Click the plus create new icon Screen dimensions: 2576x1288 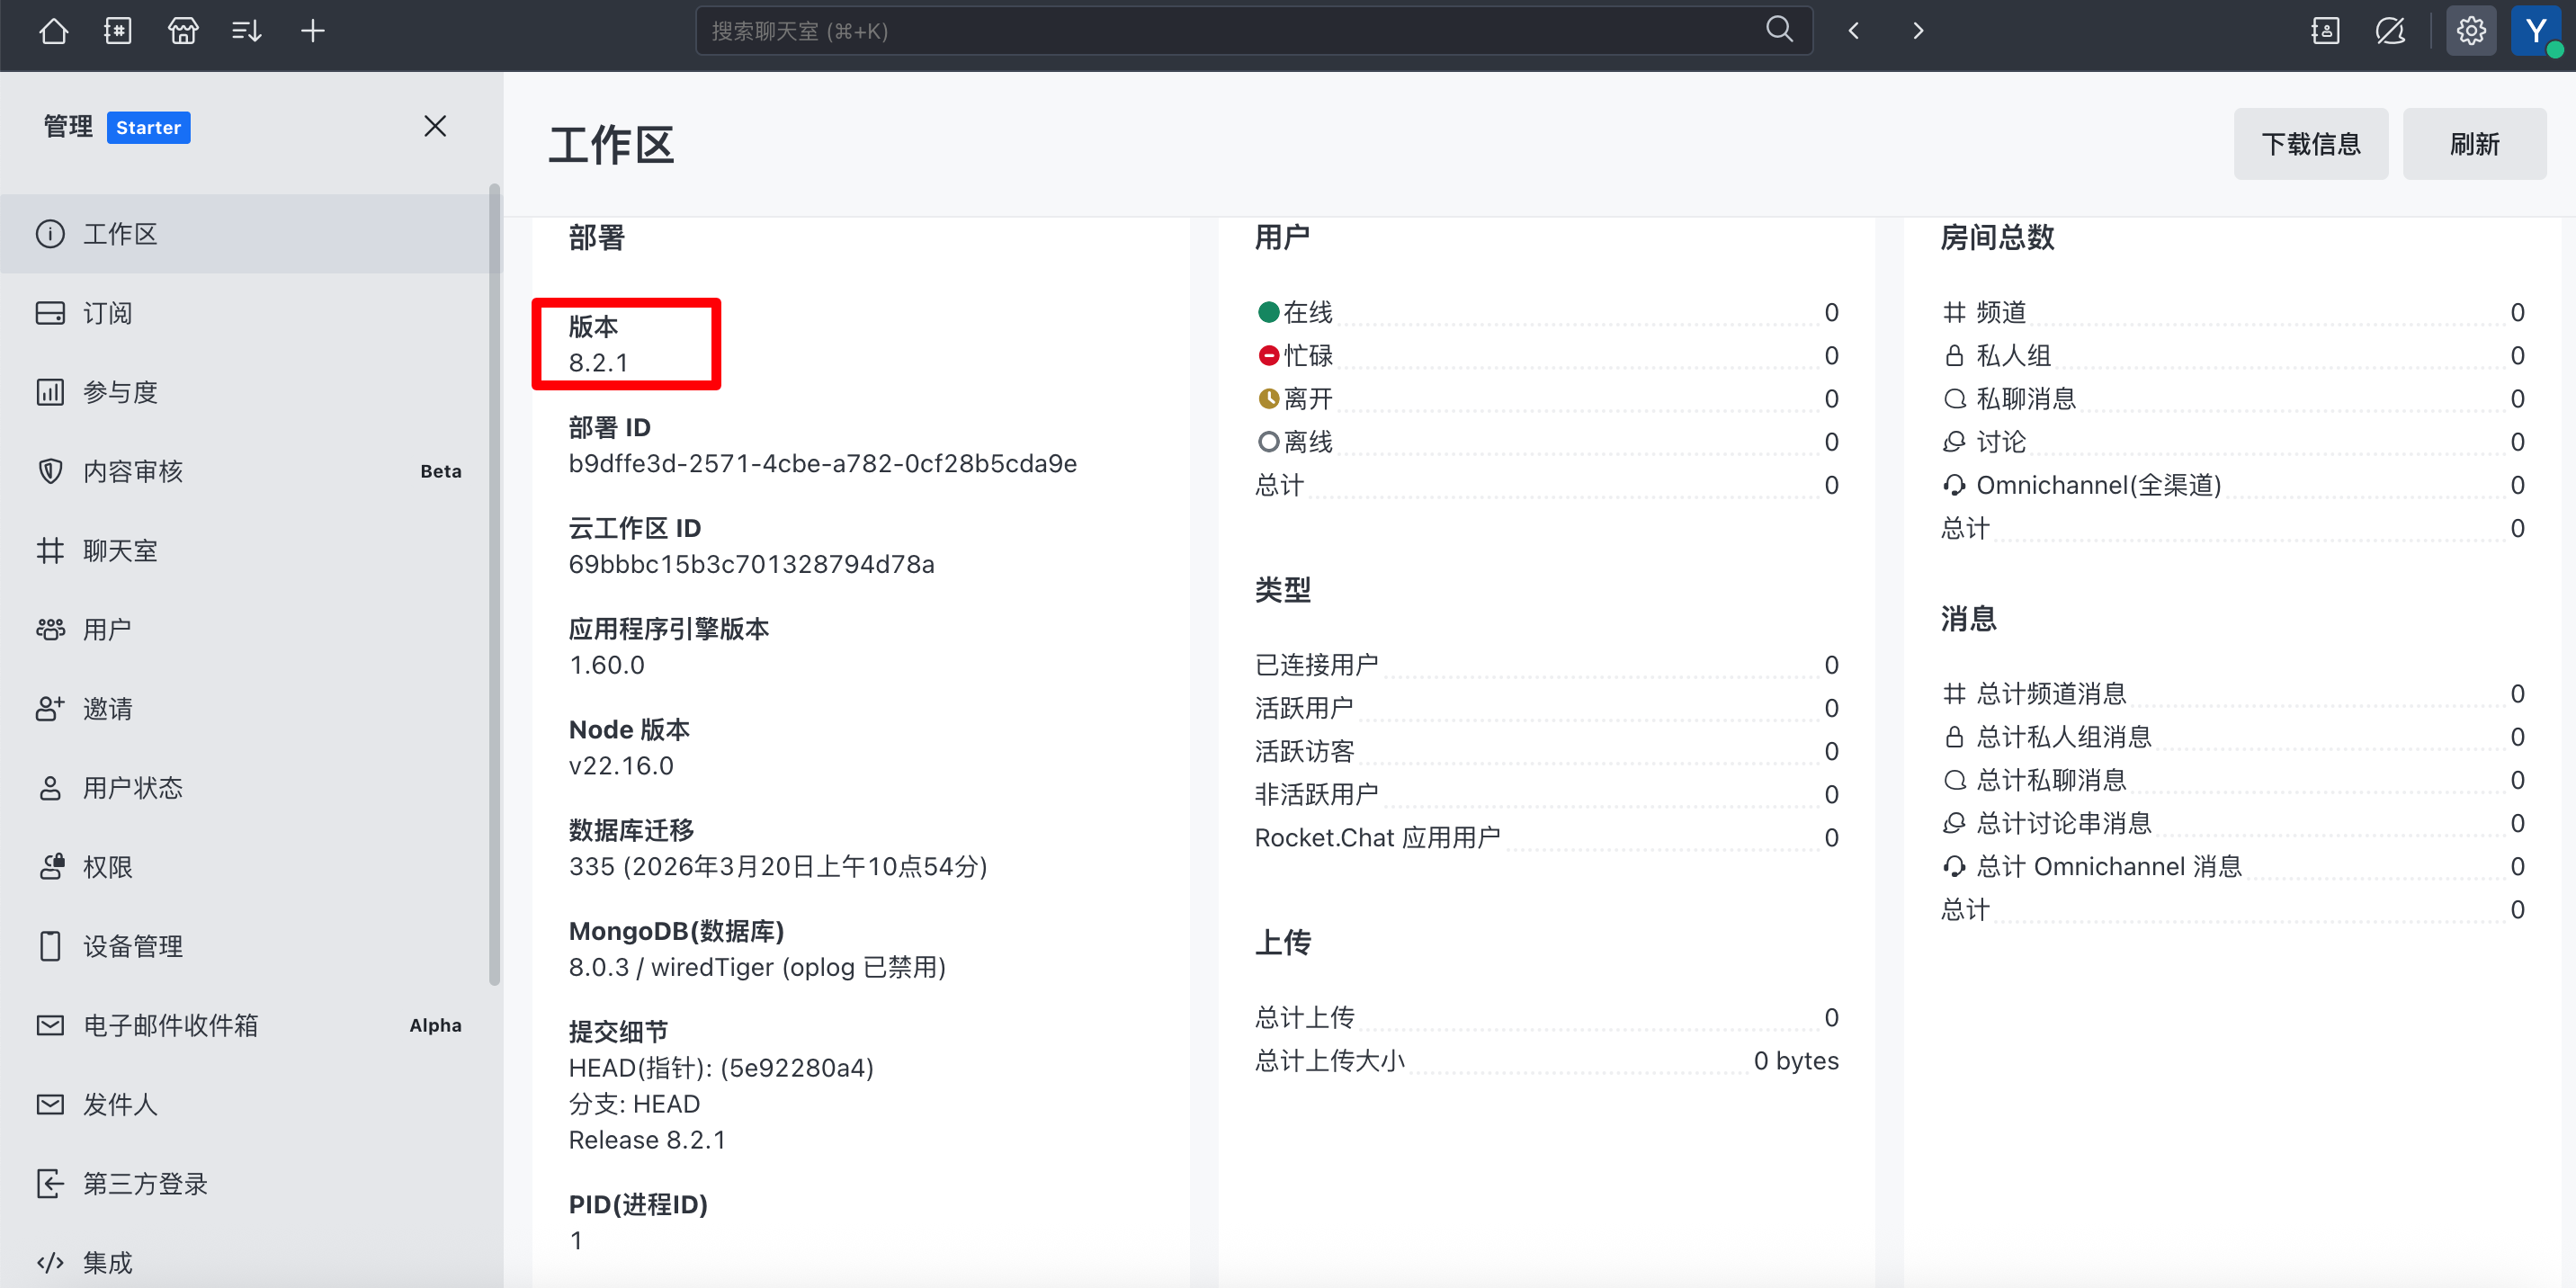(312, 31)
